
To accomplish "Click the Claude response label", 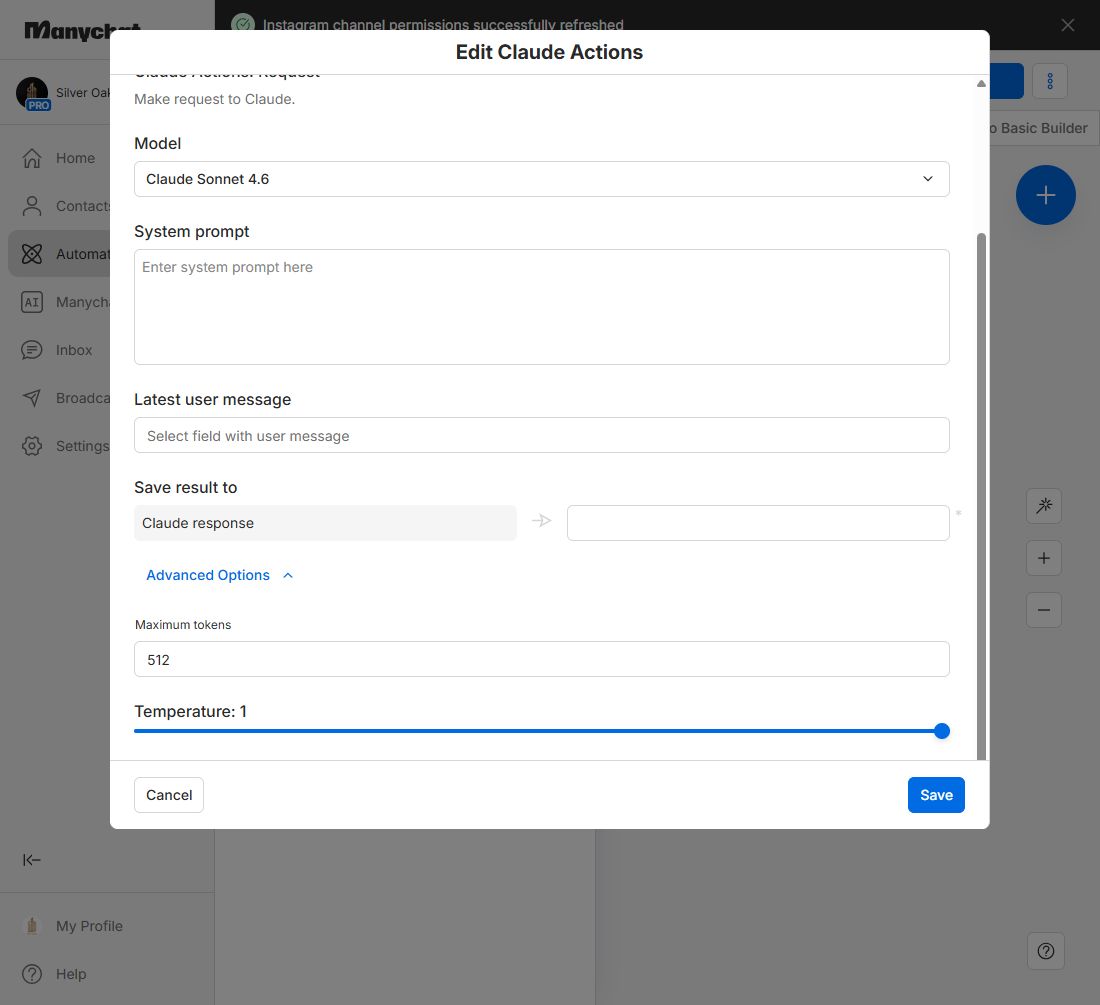I will (x=198, y=523).
